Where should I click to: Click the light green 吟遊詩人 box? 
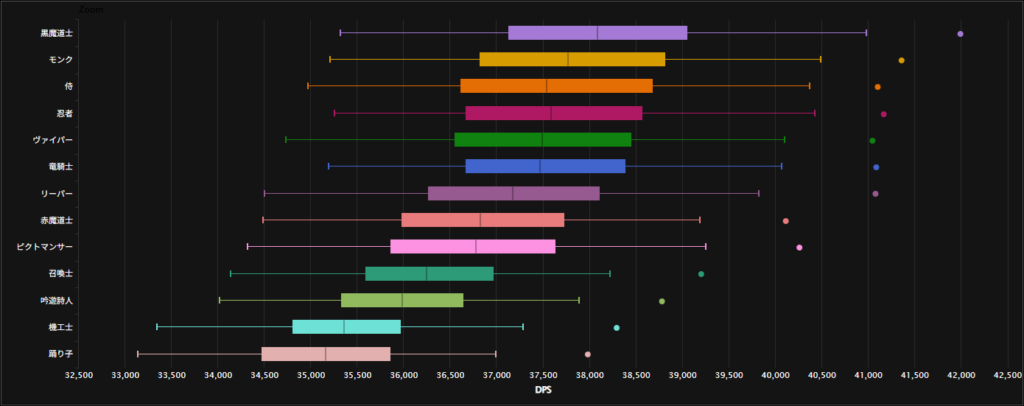tap(402, 300)
